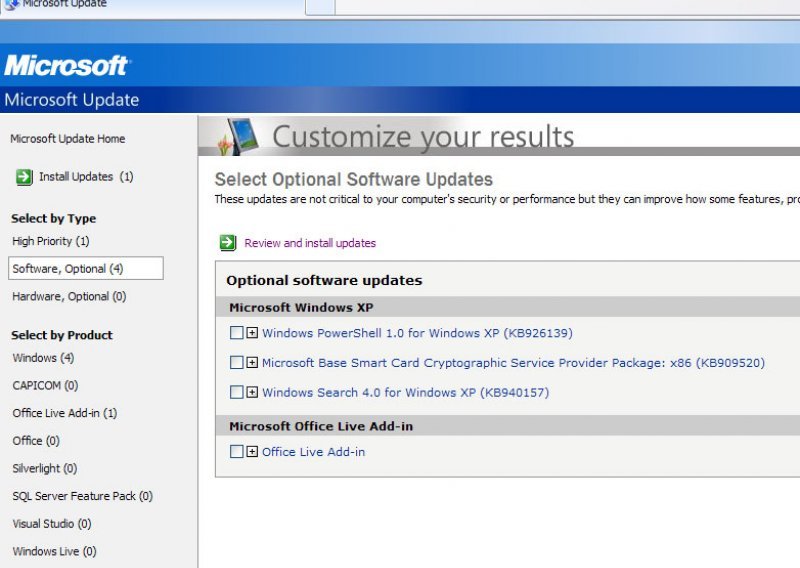Expand Office Live Add-in update details
Viewport: 800px width, 568px height.
tap(252, 452)
